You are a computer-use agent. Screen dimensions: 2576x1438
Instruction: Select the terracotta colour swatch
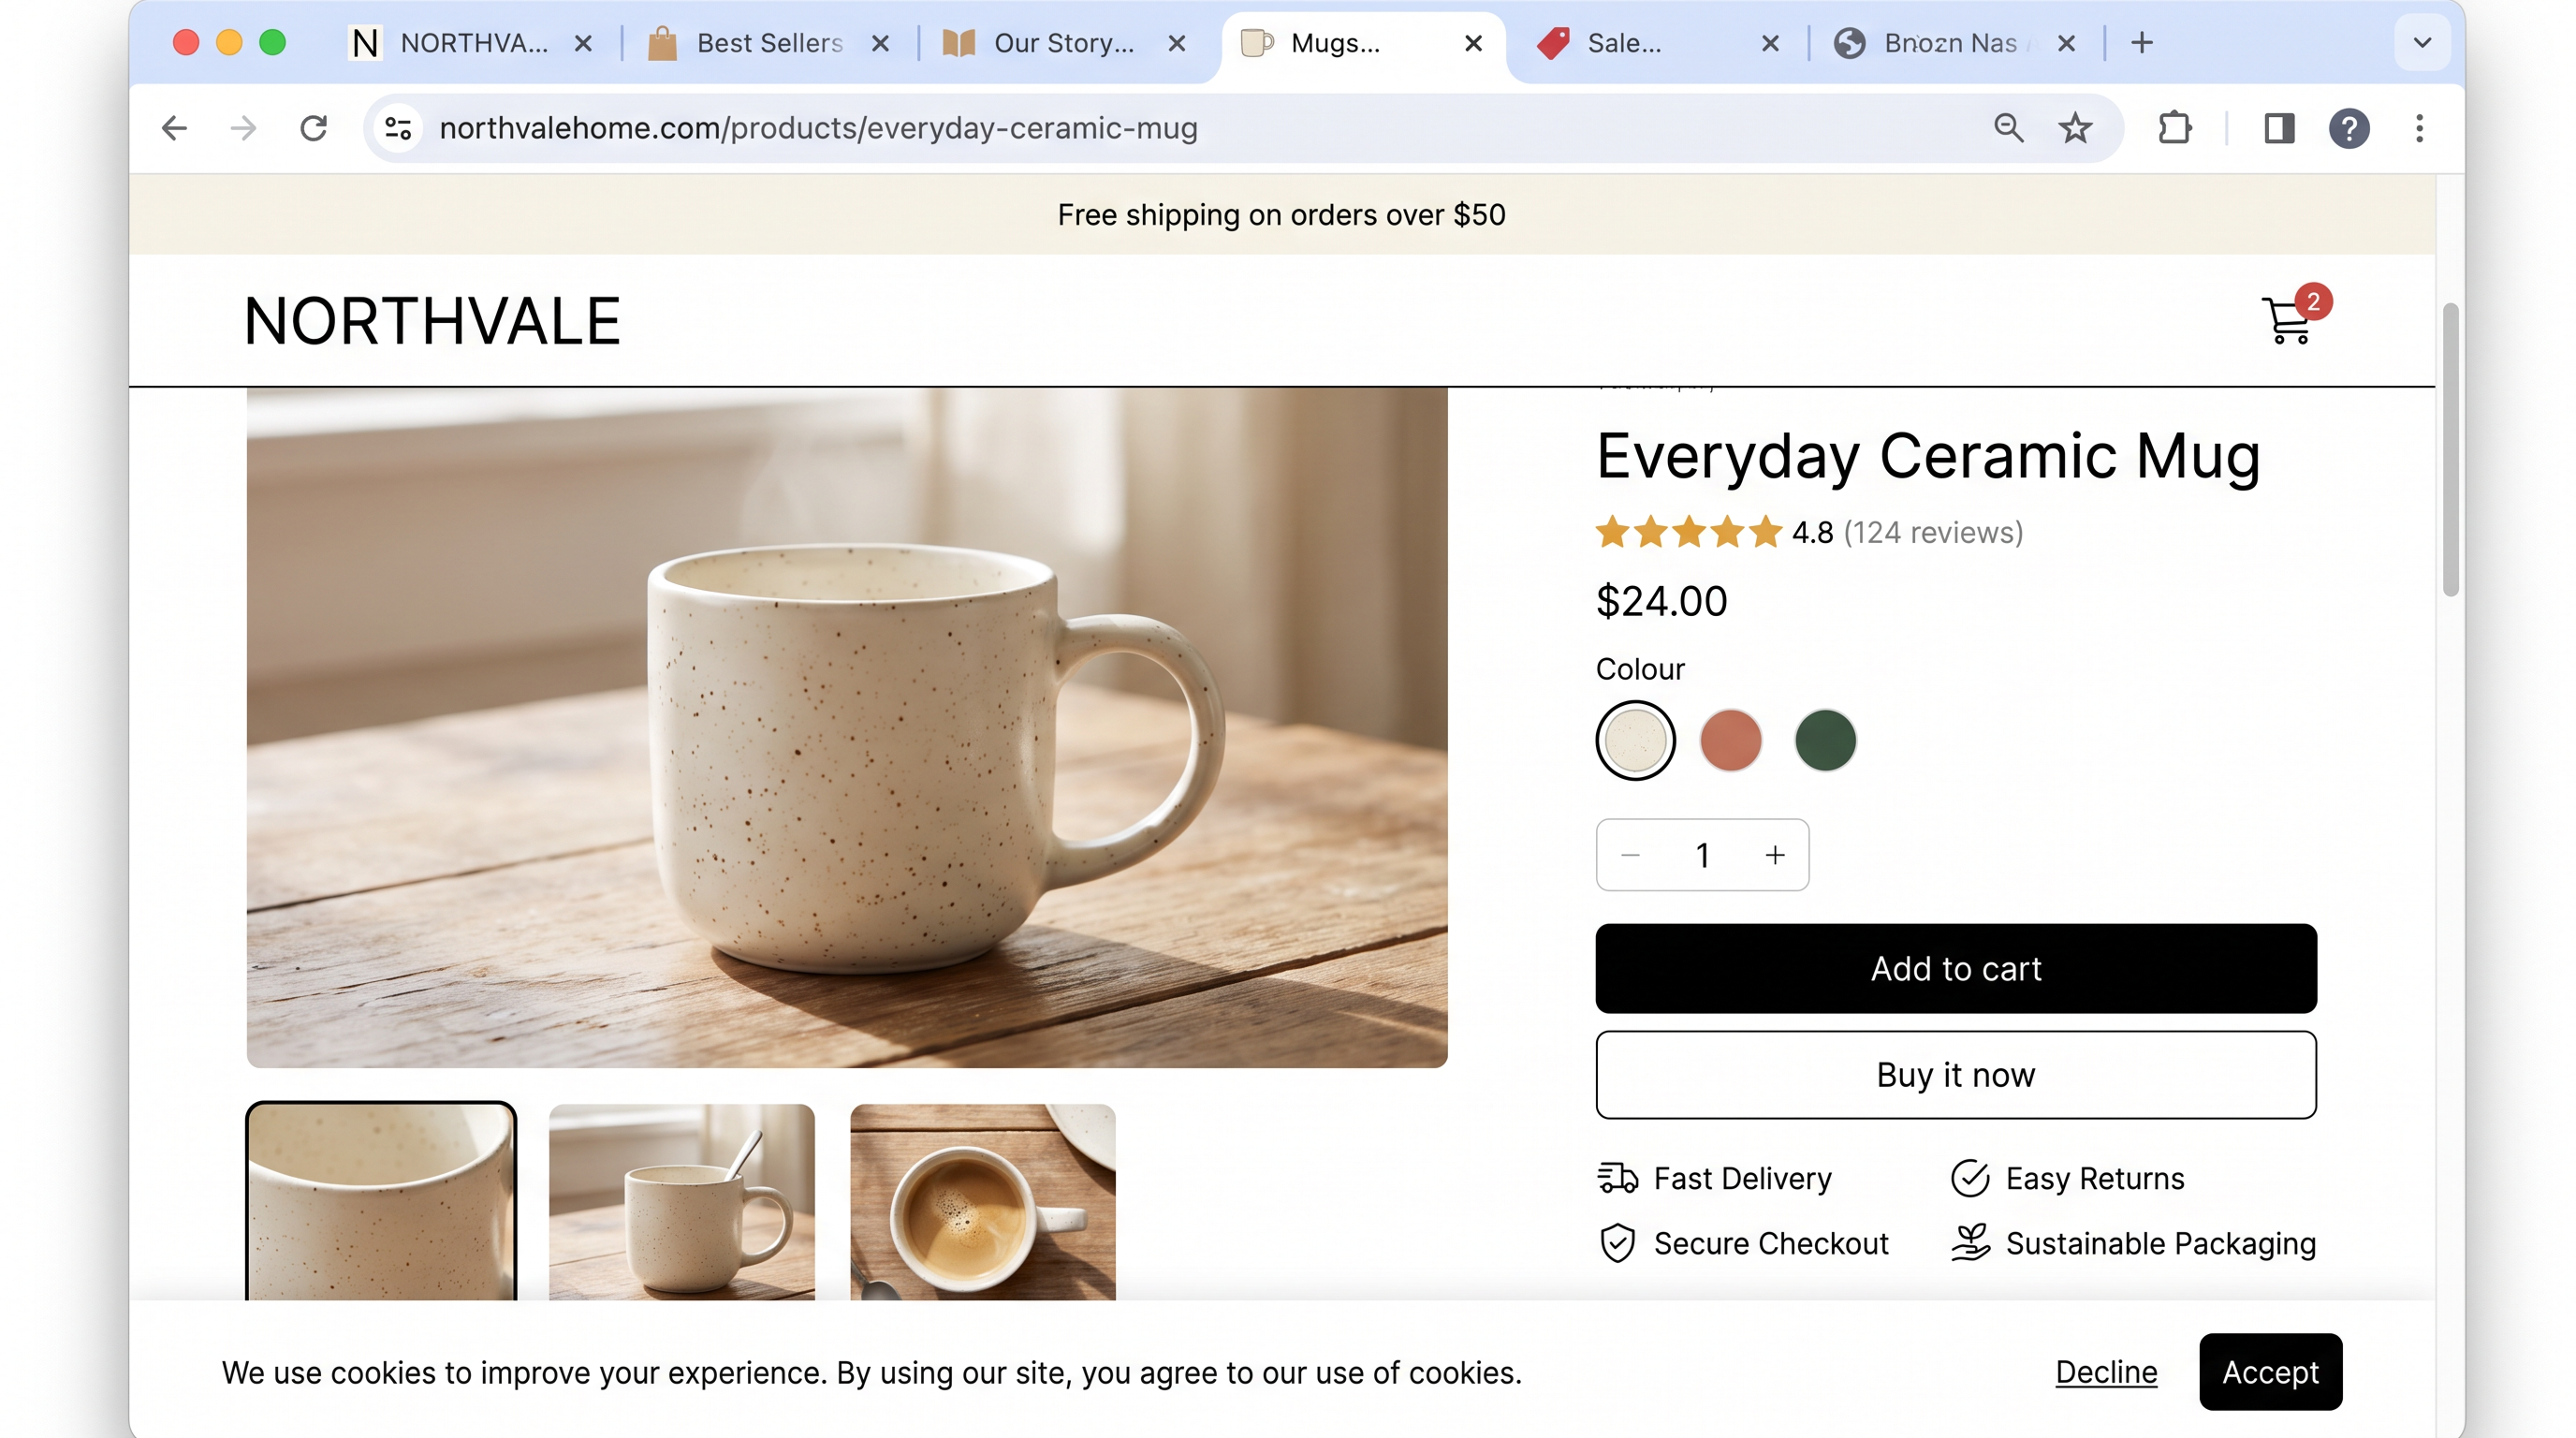1730,740
